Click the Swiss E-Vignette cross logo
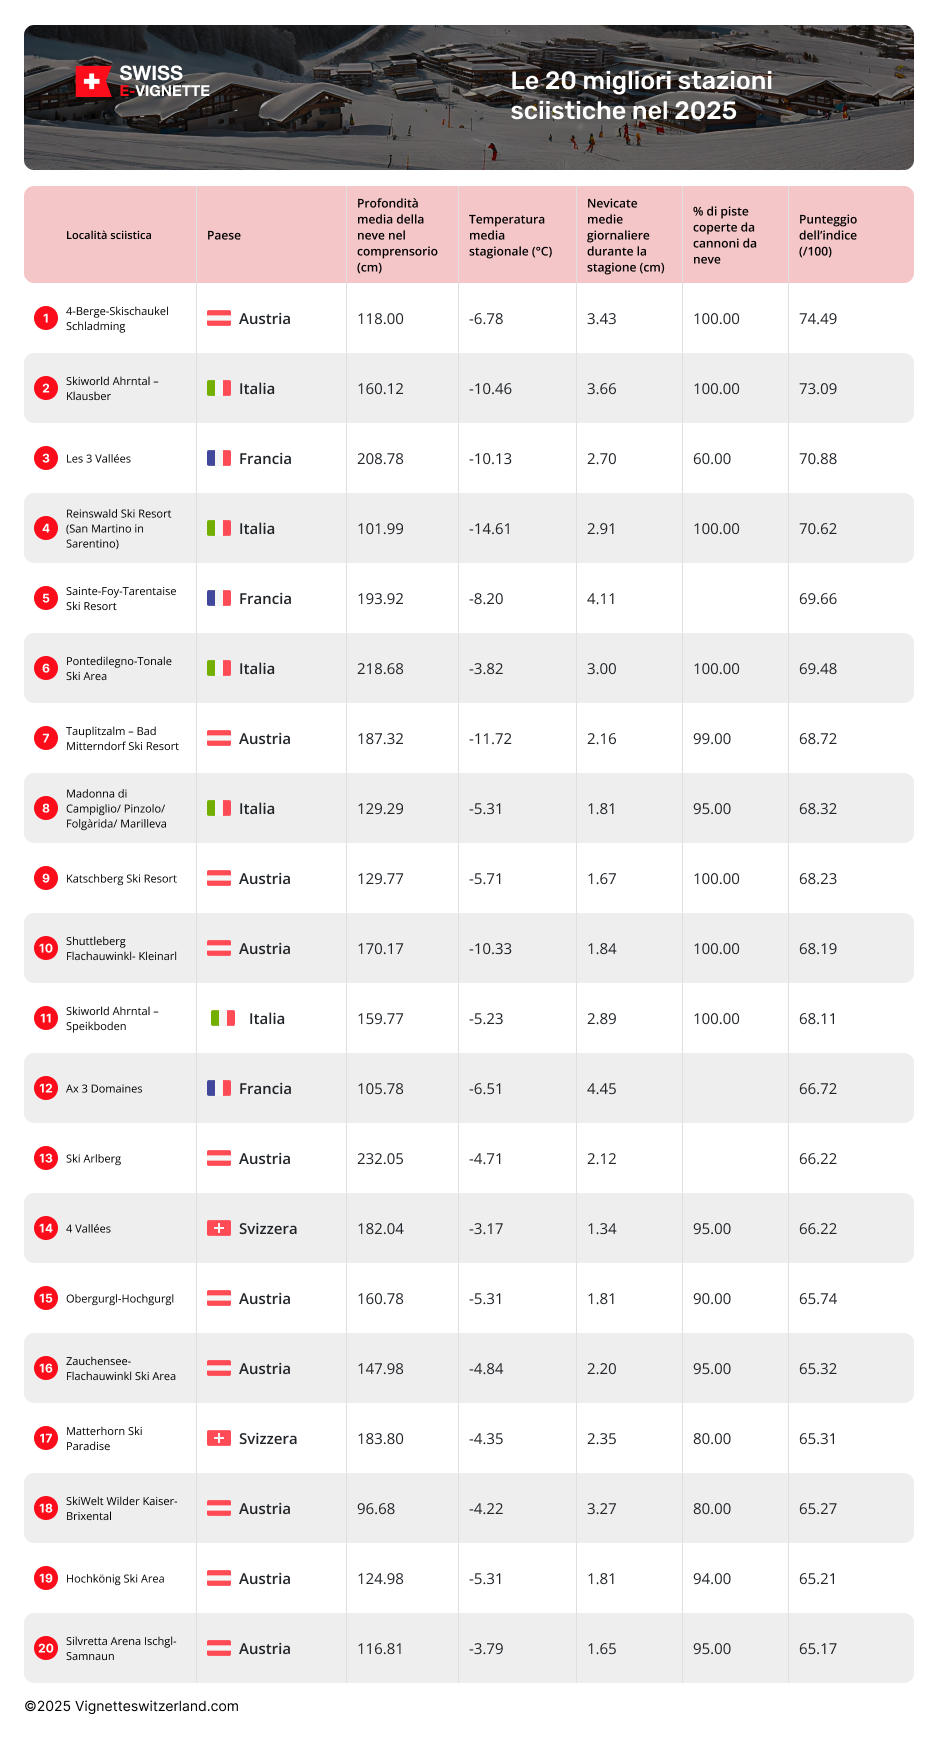Viewport: 938px width, 1743px height. [93, 82]
